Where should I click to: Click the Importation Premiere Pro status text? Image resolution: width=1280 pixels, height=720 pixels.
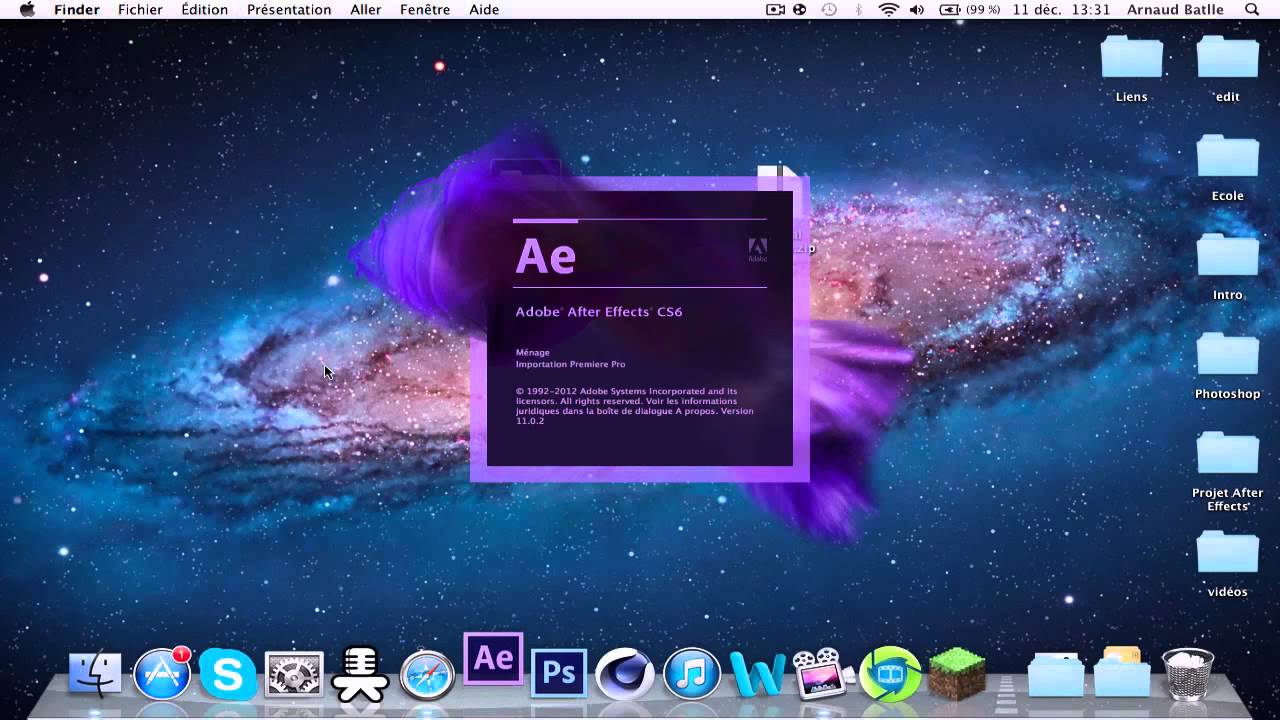(x=570, y=365)
